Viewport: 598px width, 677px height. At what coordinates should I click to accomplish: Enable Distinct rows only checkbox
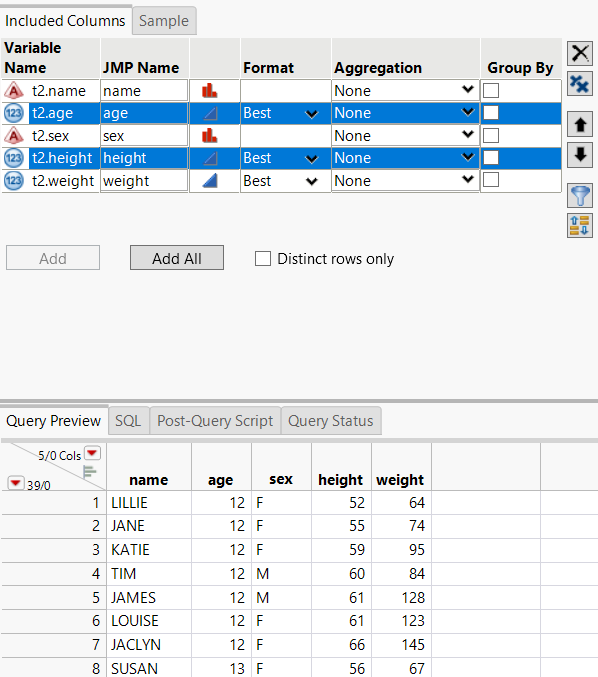(x=263, y=259)
